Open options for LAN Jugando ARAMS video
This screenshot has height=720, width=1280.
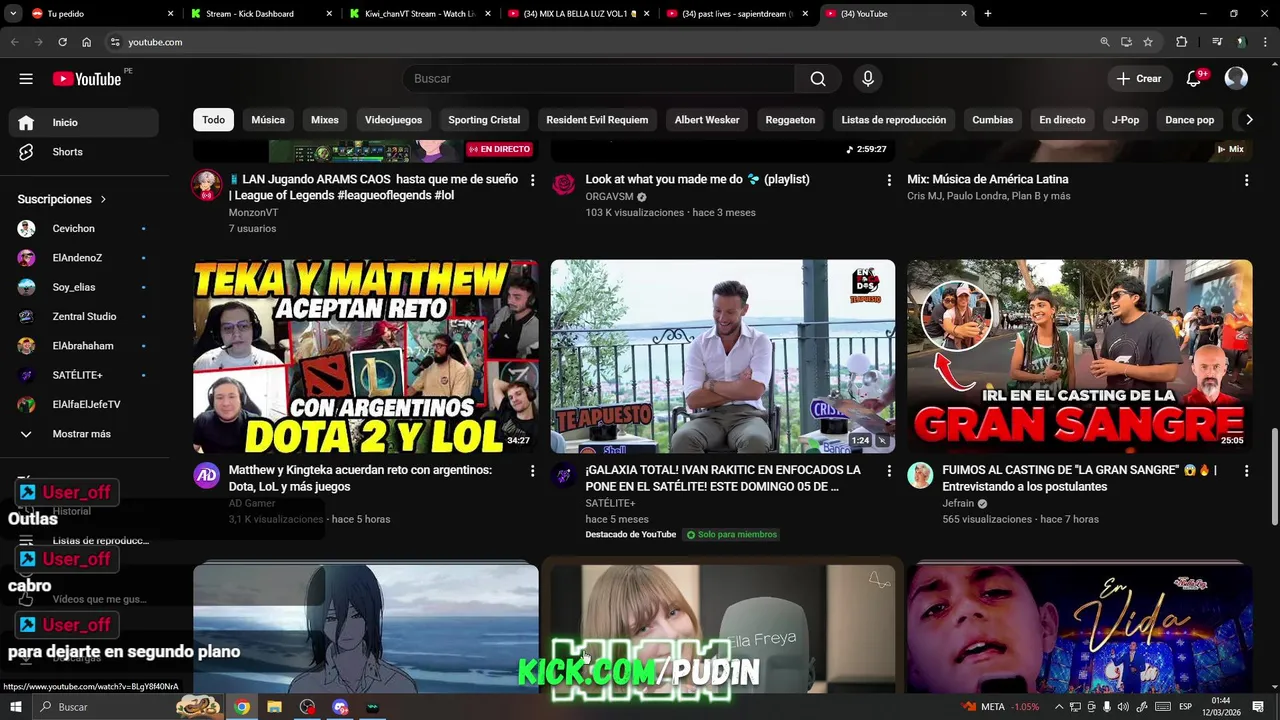(x=532, y=180)
